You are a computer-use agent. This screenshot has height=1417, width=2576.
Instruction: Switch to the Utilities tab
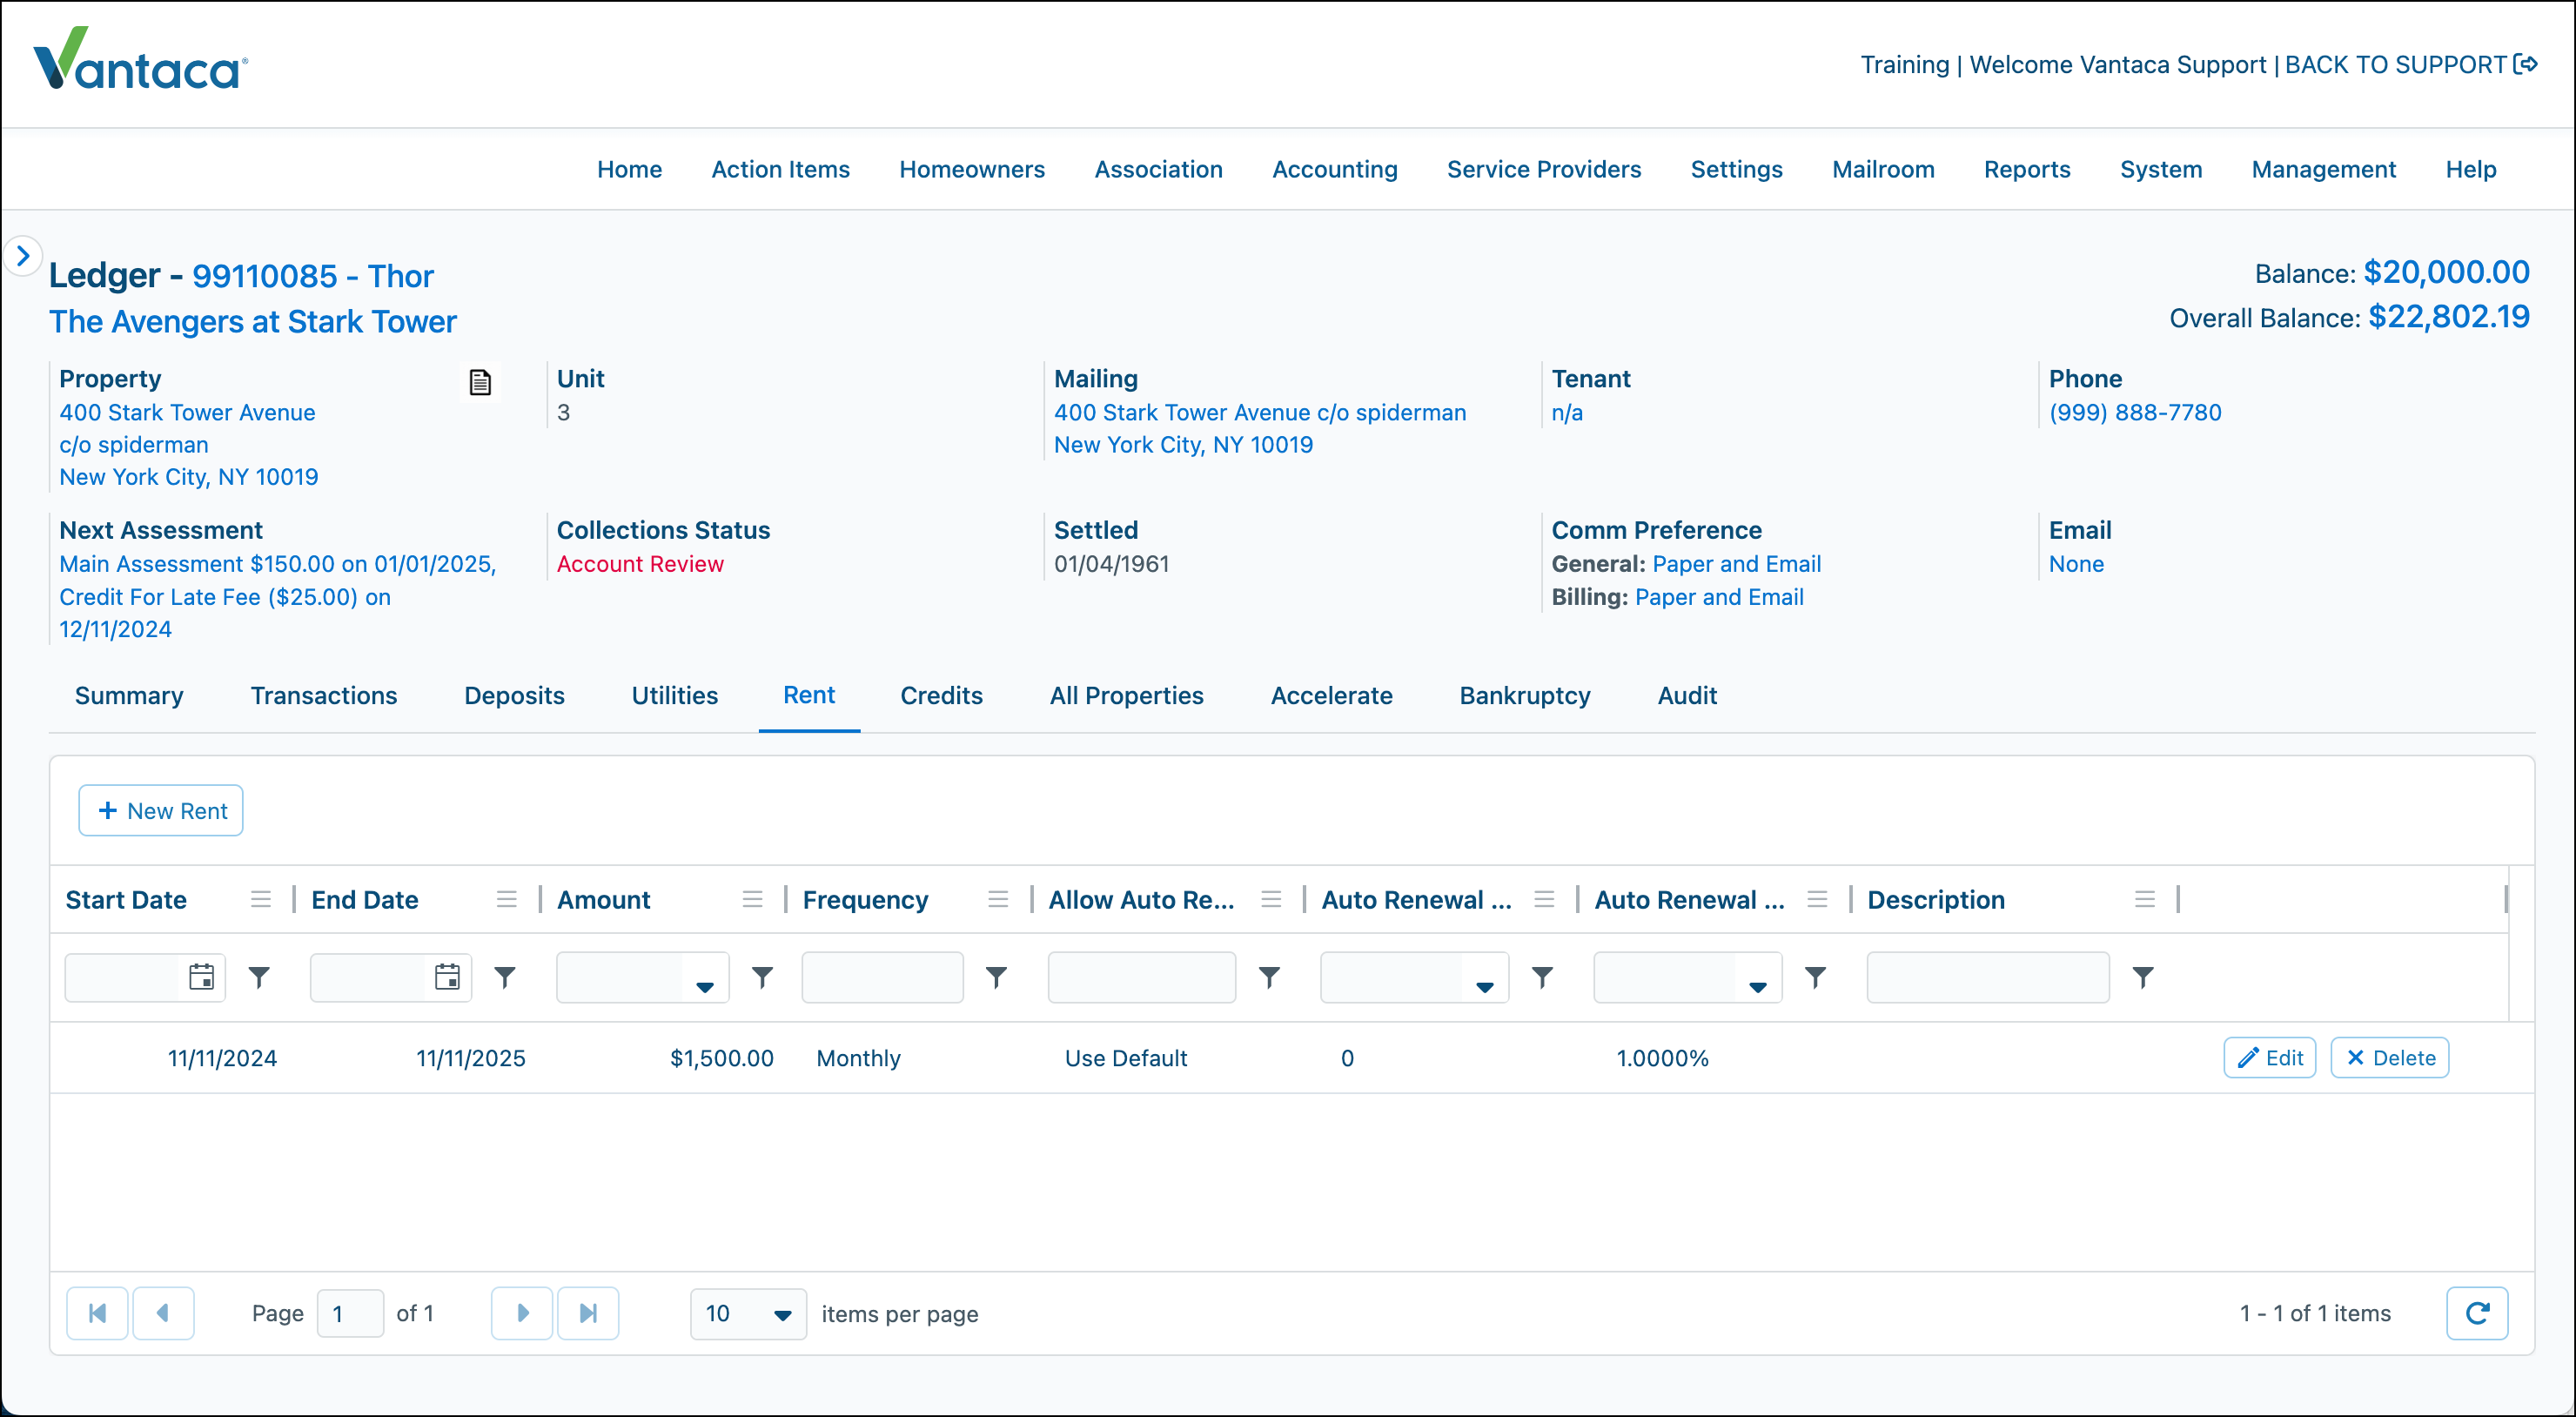[x=675, y=695]
